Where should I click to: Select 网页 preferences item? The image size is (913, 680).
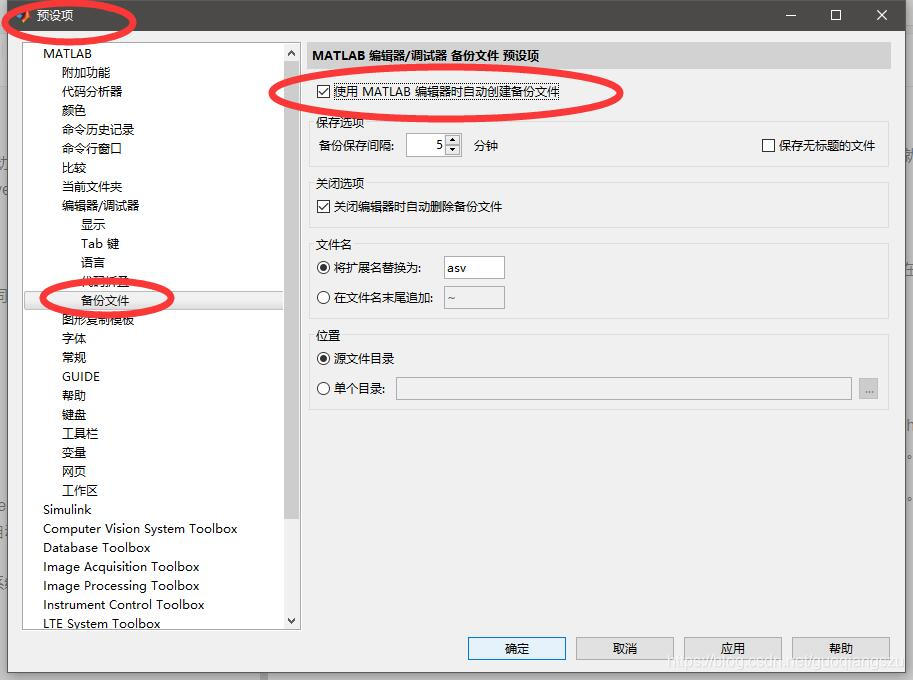pos(74,472)
